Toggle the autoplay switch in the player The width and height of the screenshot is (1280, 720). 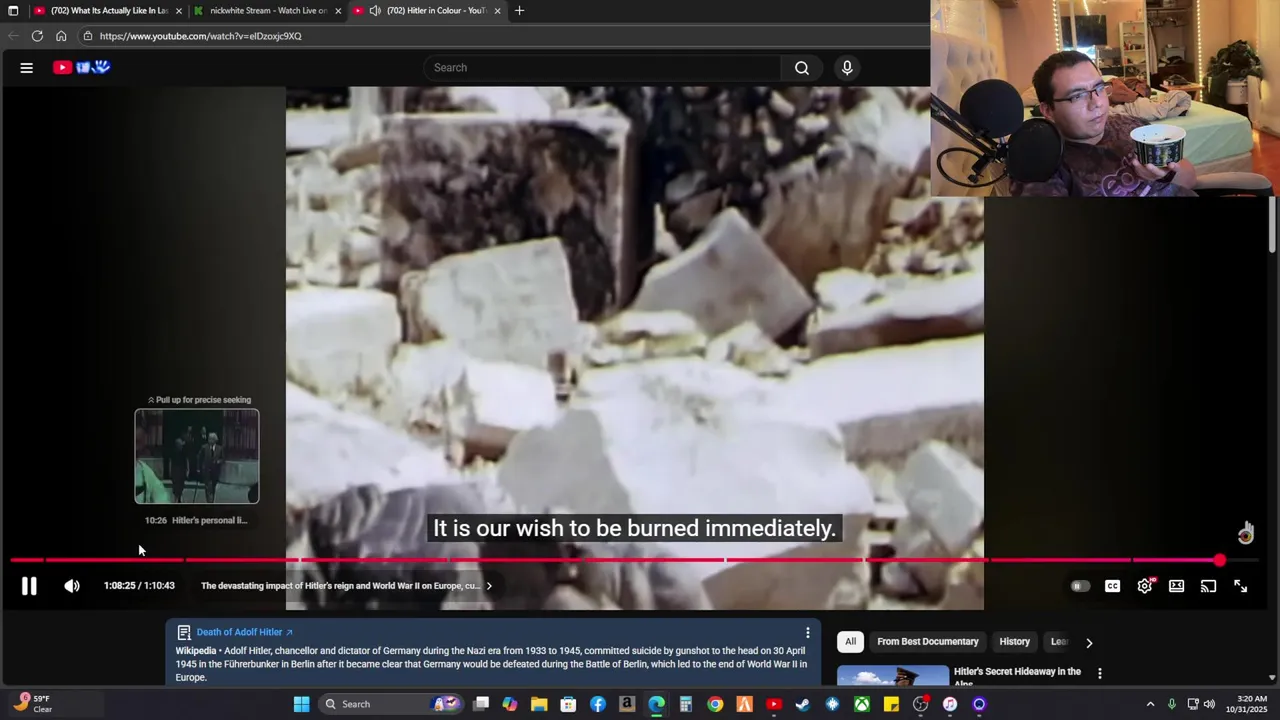(1080, 587)
